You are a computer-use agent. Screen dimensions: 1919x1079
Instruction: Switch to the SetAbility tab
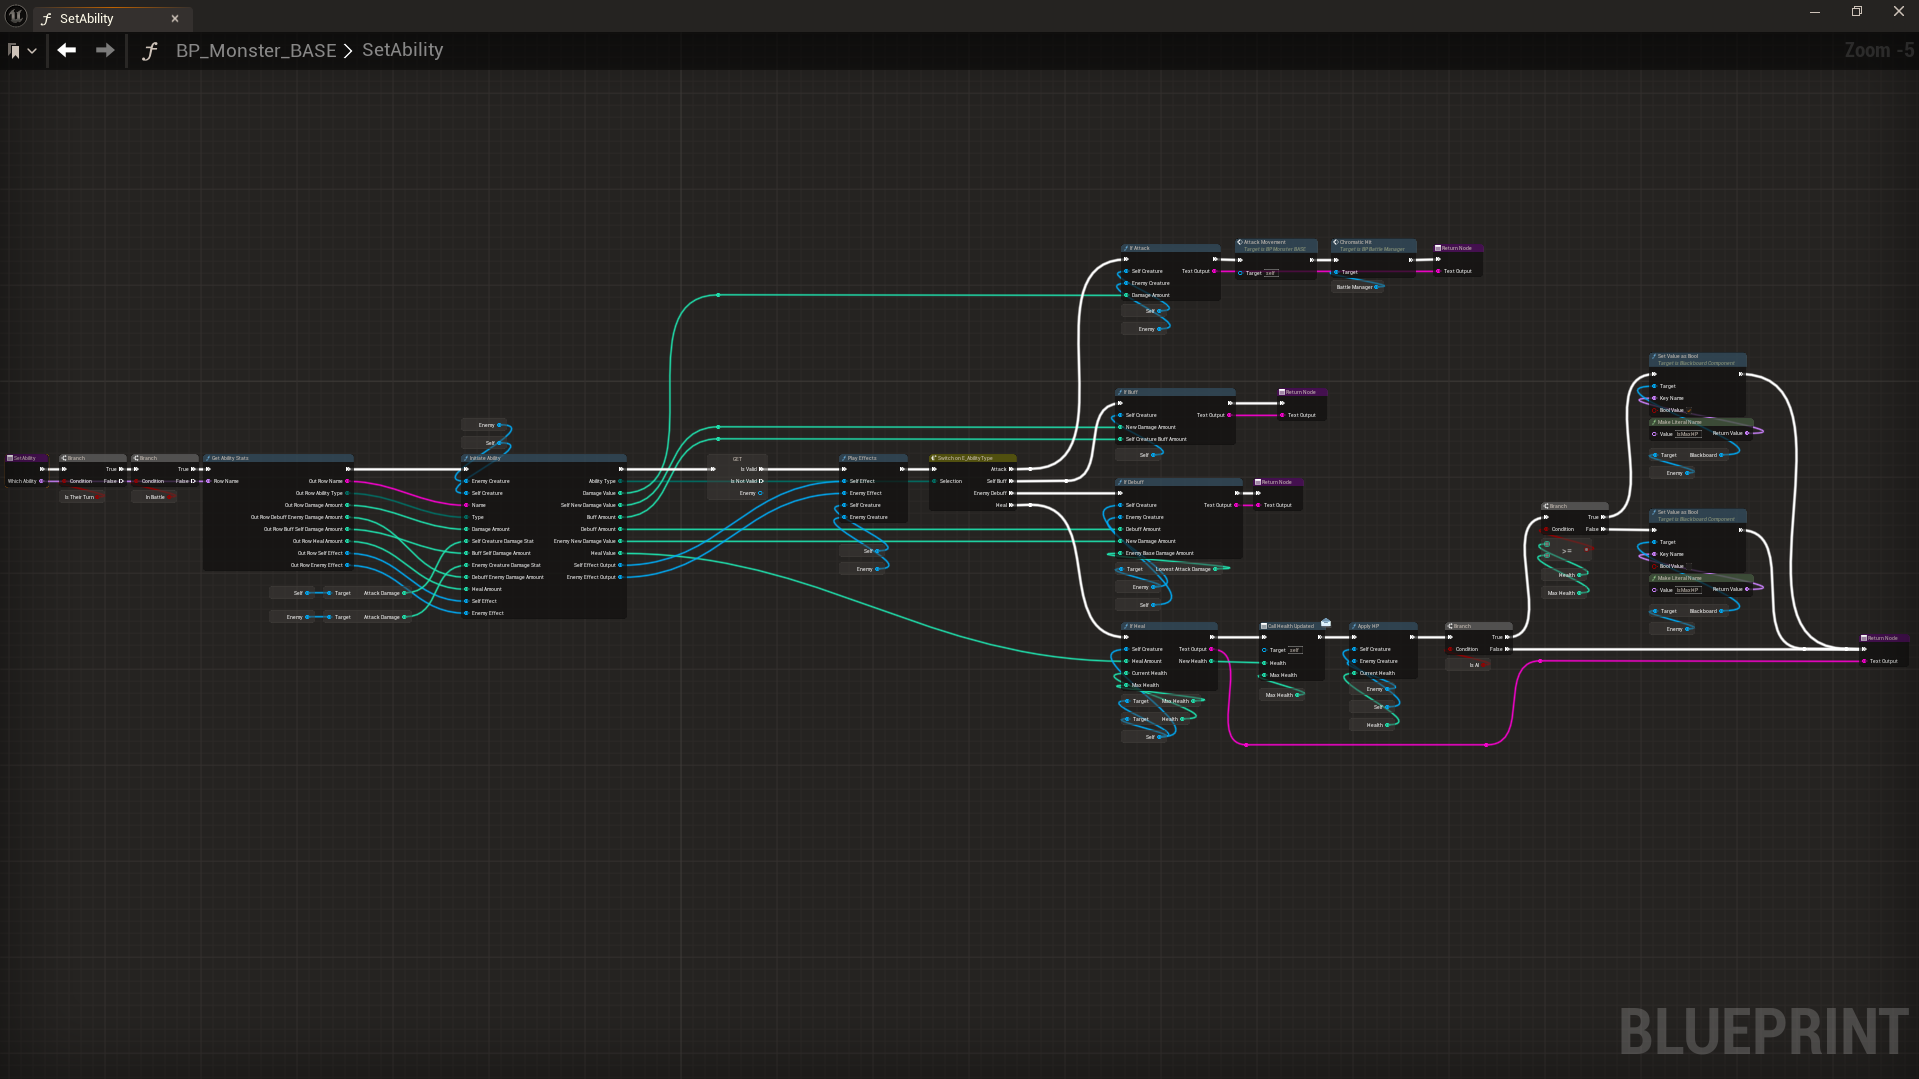point(87,18)
